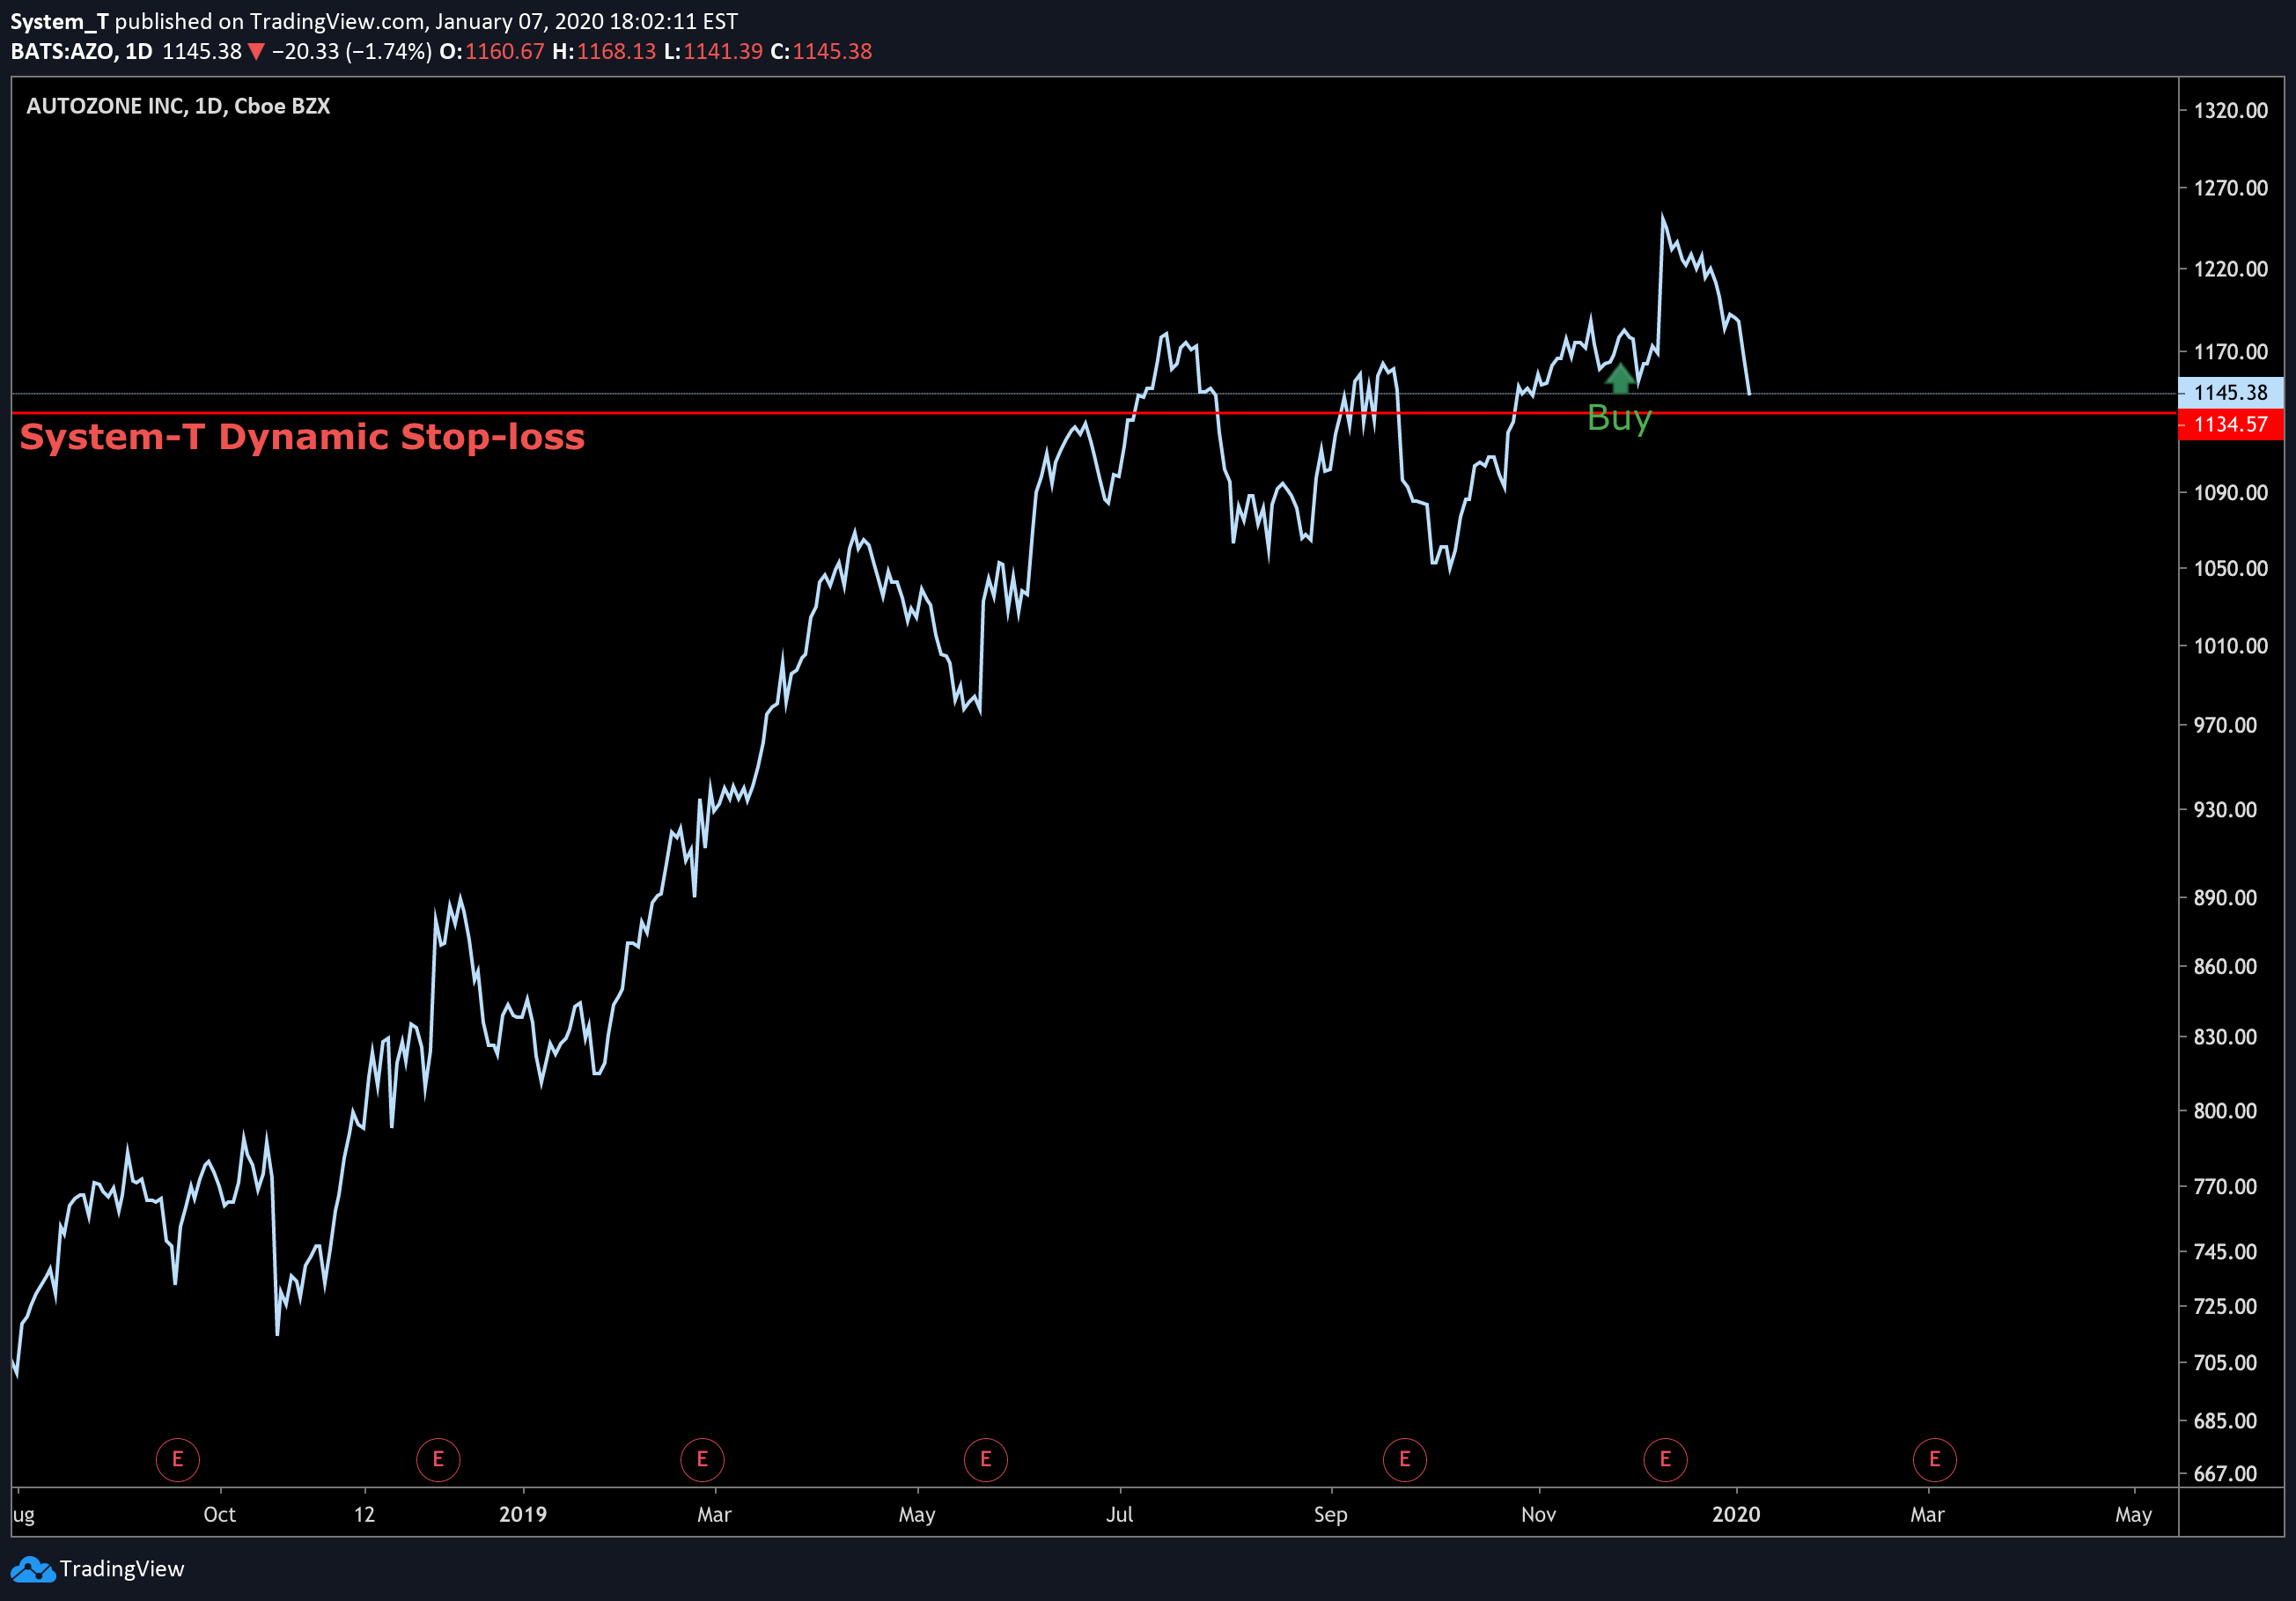Click the low value 1141.39
This screenshot has width=2296, height=1601.
point(723,51)
